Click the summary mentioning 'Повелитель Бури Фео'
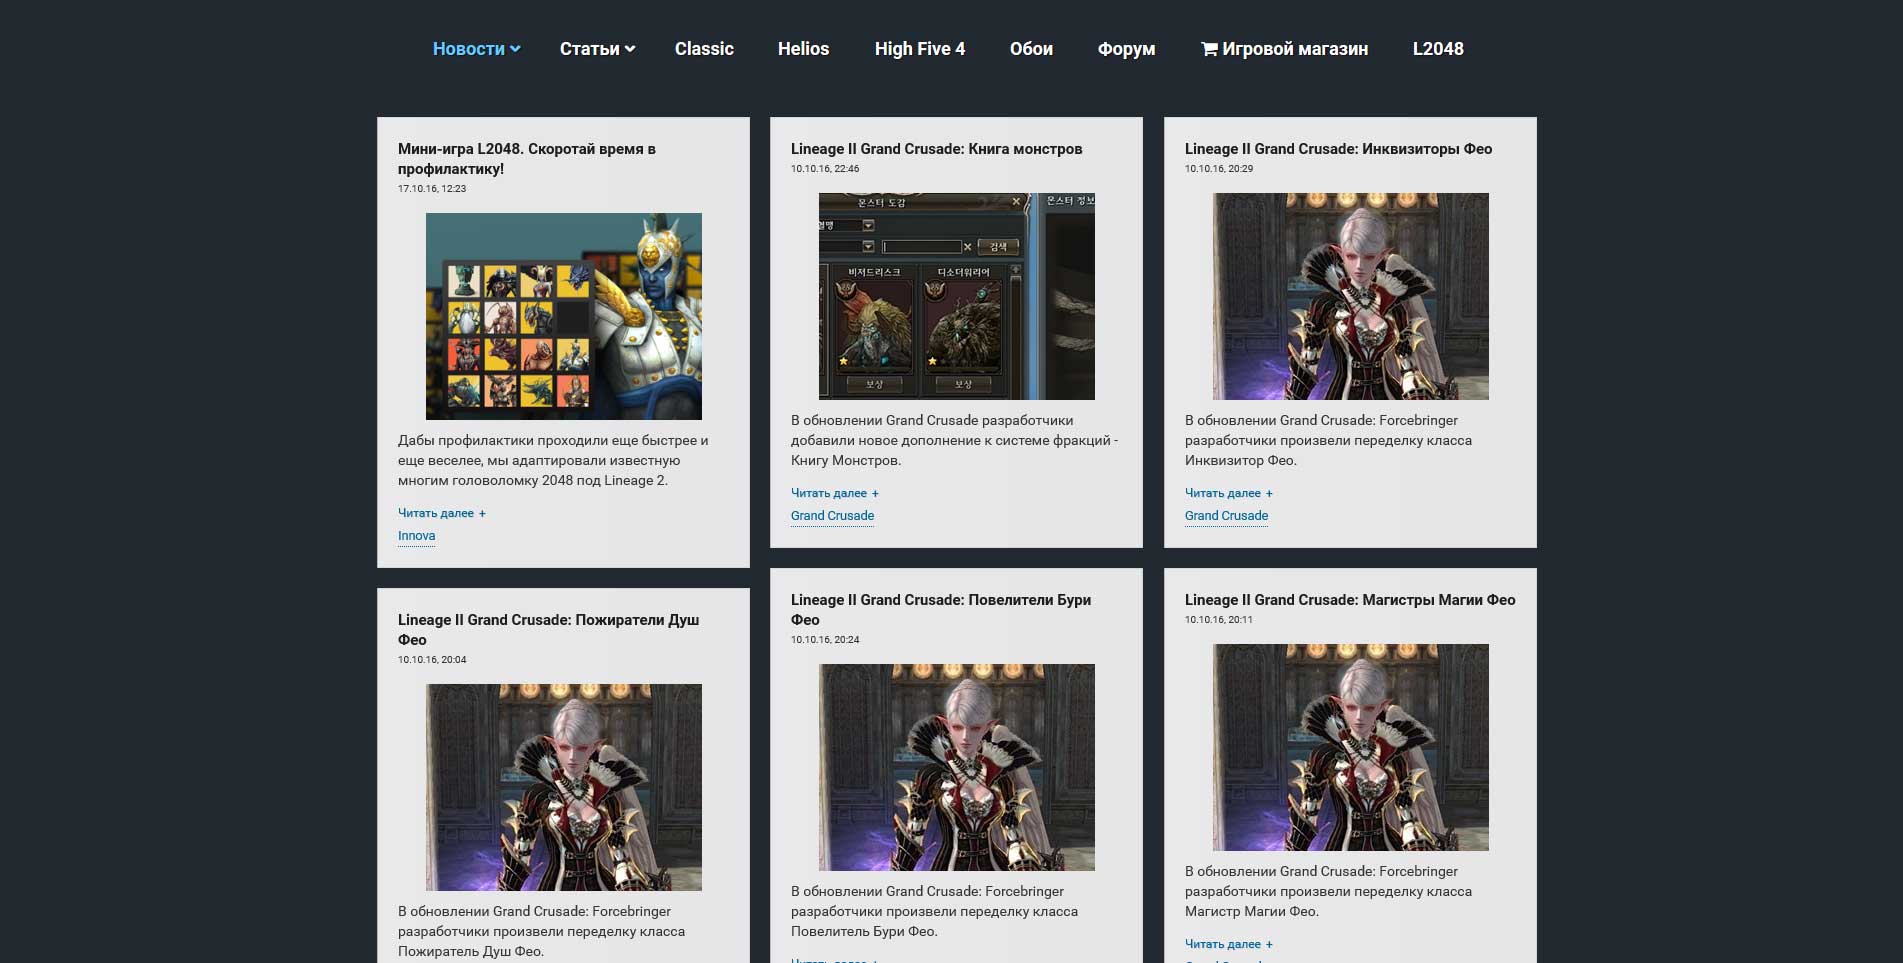The width and height of the screenshot is (1903, 963). click(x=934, y=911)
